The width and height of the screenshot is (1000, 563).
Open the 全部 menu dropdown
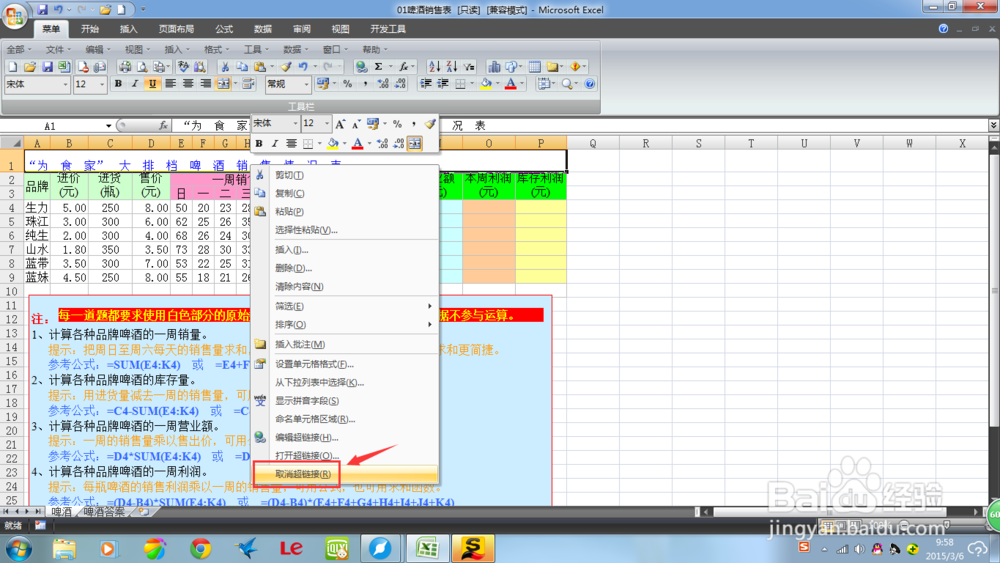pos(17,49)
